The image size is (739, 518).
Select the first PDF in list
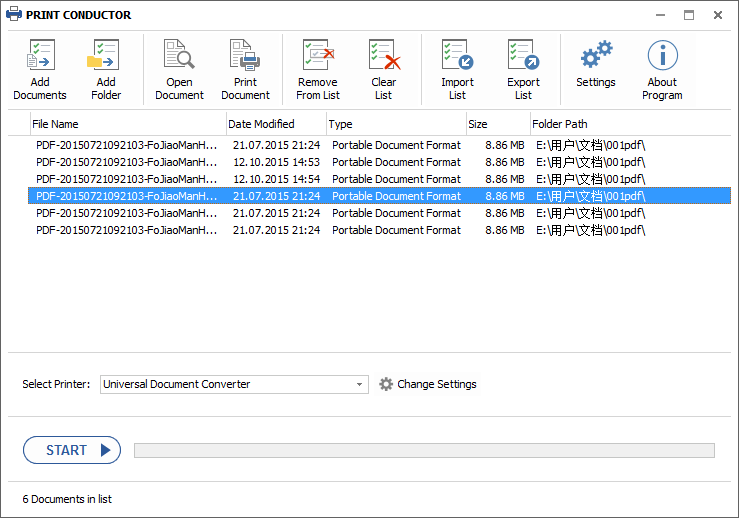(126, 145)
